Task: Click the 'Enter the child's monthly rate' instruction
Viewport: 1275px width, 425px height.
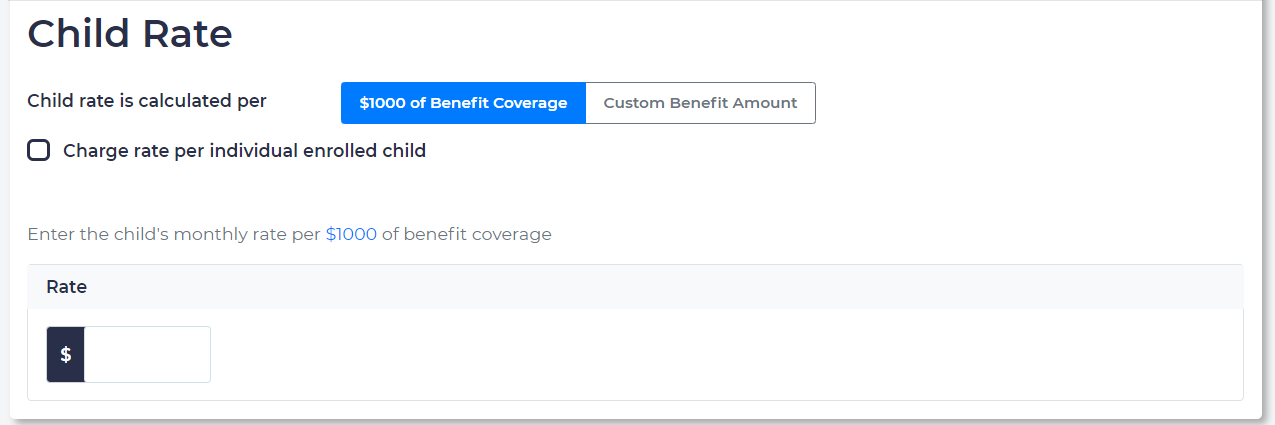Action: 173,235
